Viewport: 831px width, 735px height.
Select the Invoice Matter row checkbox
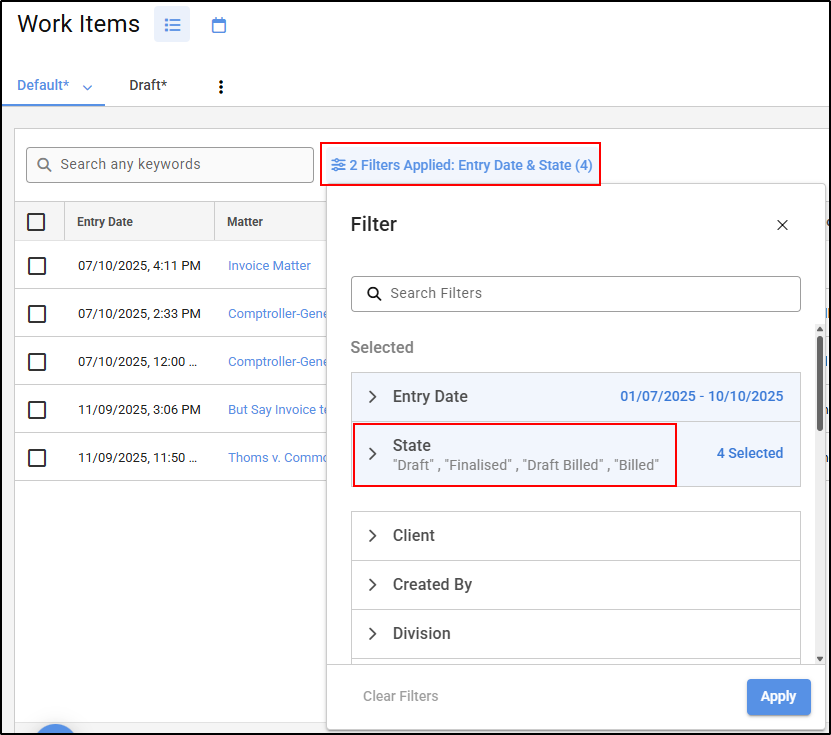coord(37,266)
